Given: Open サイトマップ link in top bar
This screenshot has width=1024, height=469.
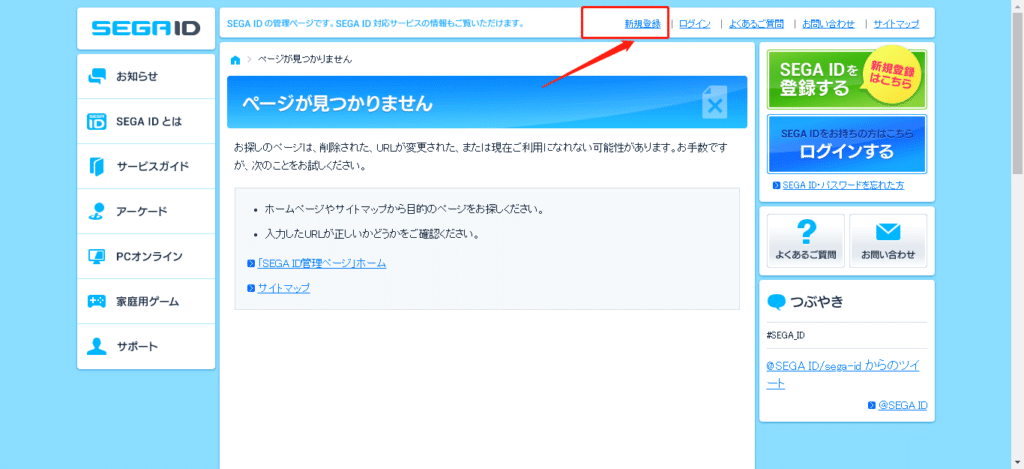Looking at the screenshot, I should click(x=896, y=24).
